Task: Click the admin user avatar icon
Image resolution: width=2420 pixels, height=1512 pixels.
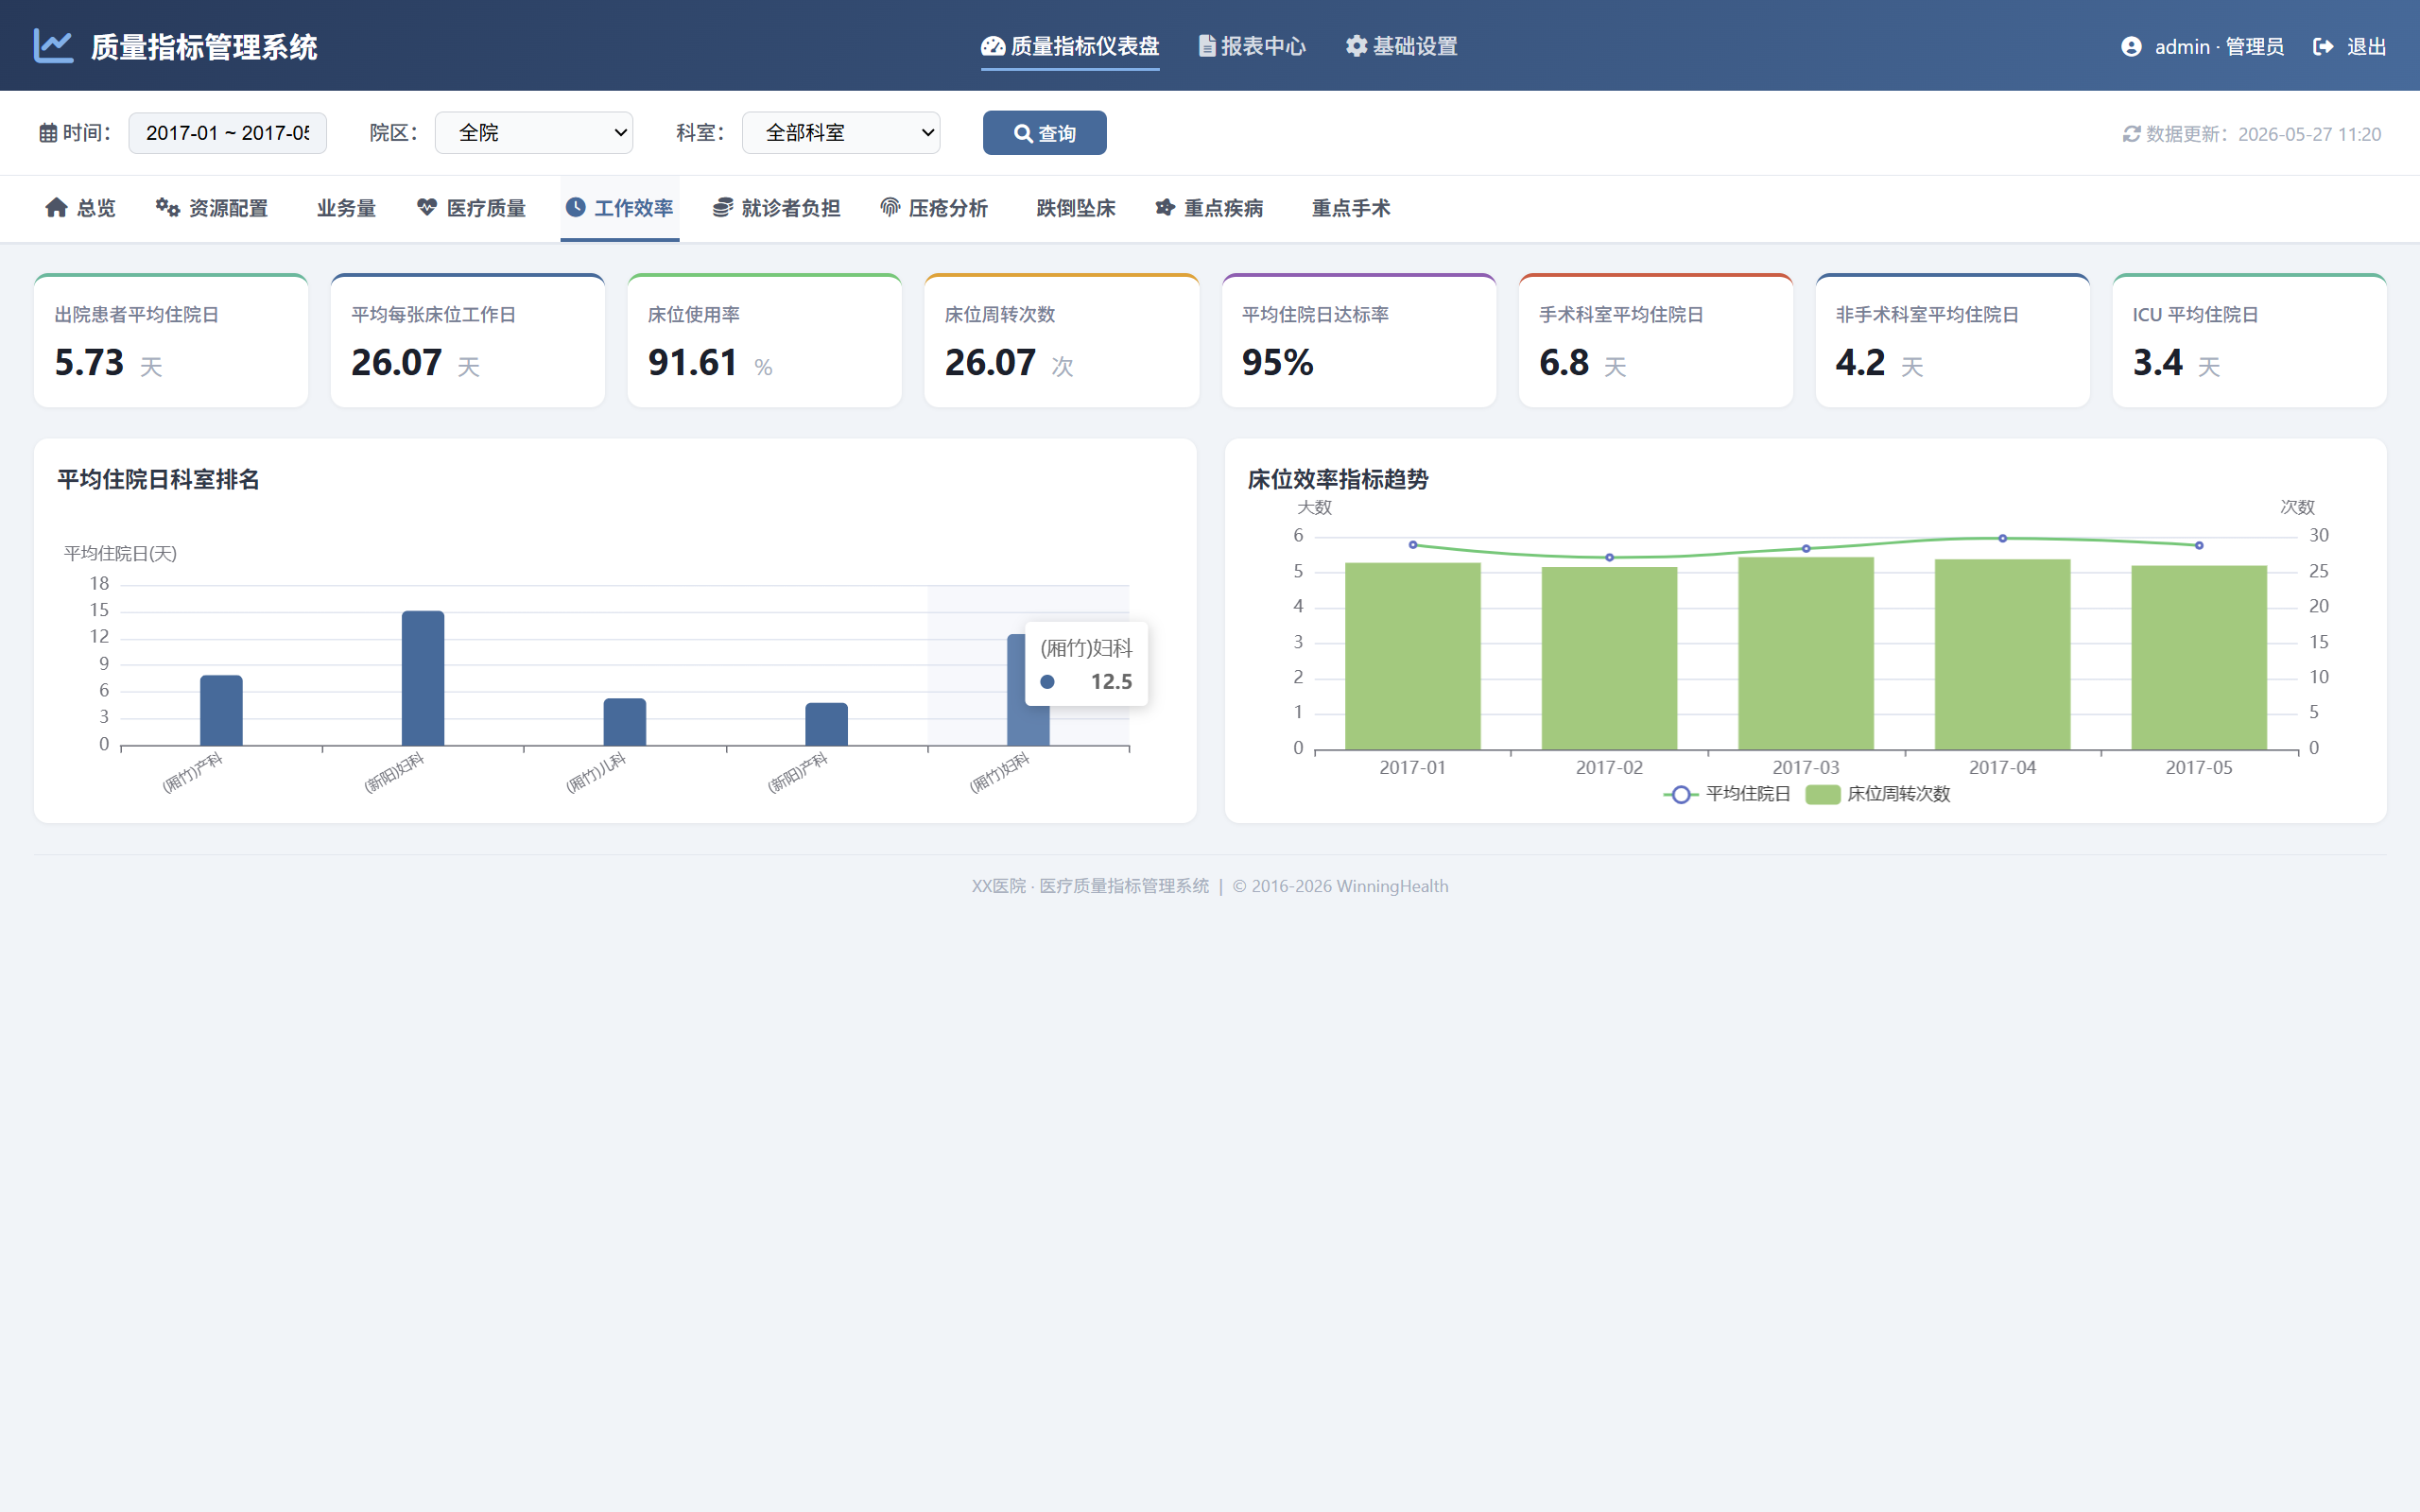Action: (2131, 47)
